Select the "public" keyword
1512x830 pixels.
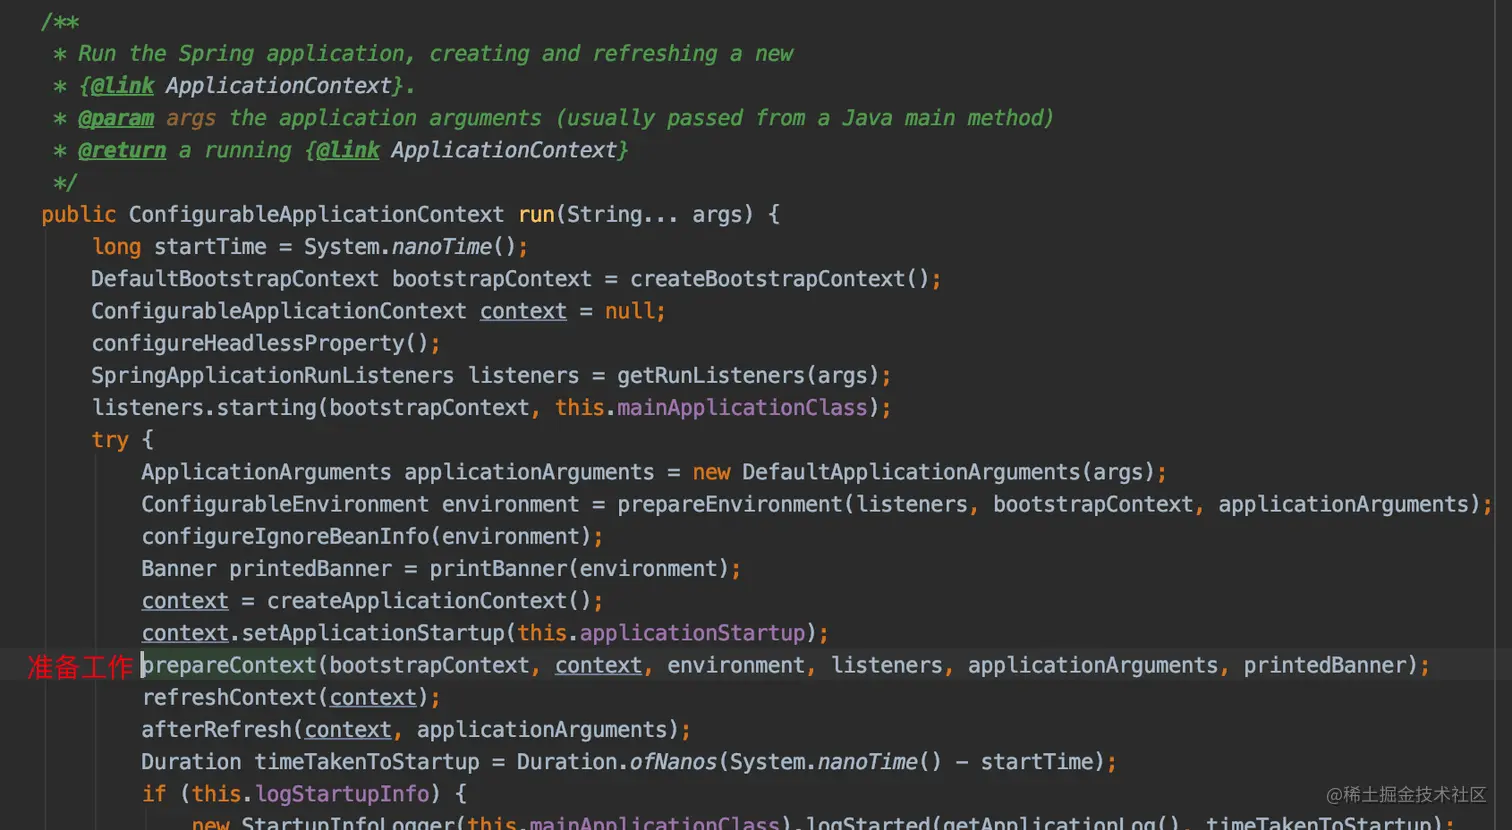pos(79,214)
